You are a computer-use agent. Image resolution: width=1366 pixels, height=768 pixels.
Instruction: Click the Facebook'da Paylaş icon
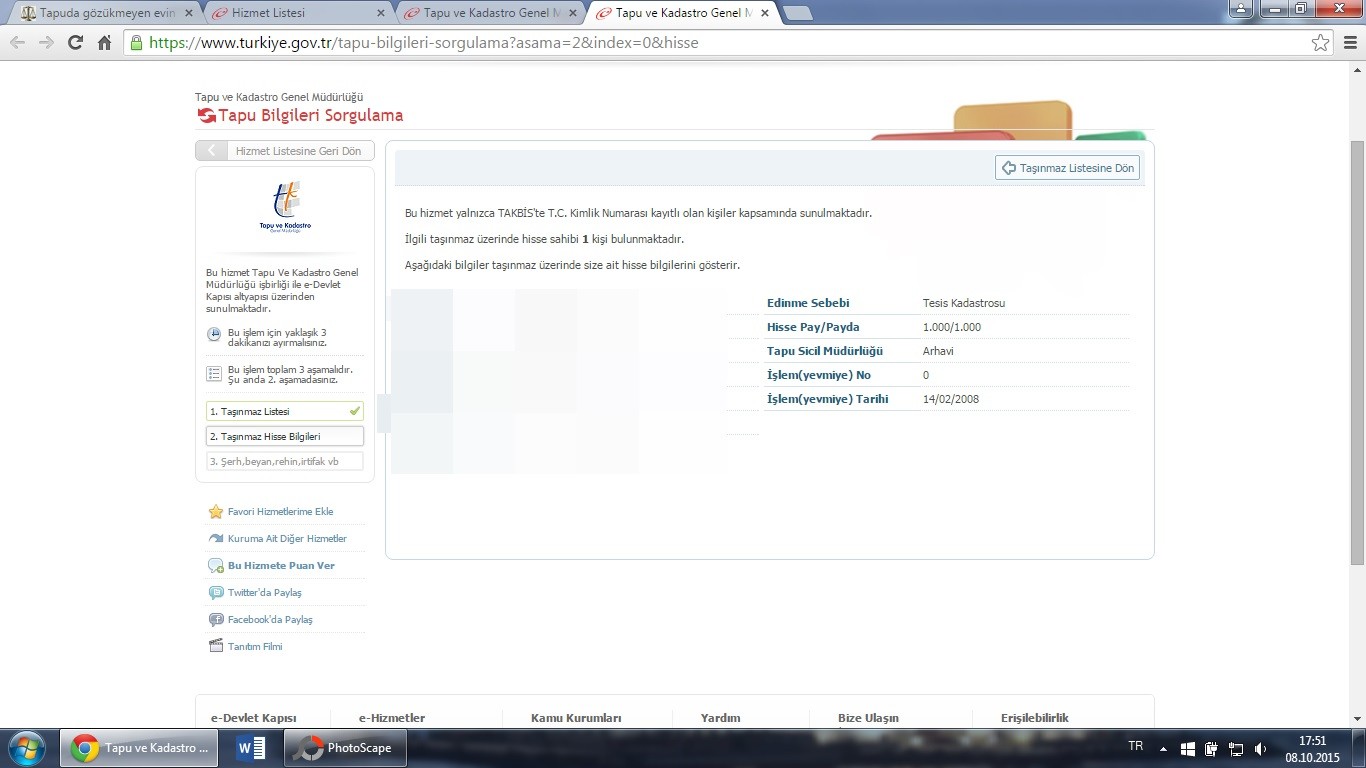click(215, 620)
